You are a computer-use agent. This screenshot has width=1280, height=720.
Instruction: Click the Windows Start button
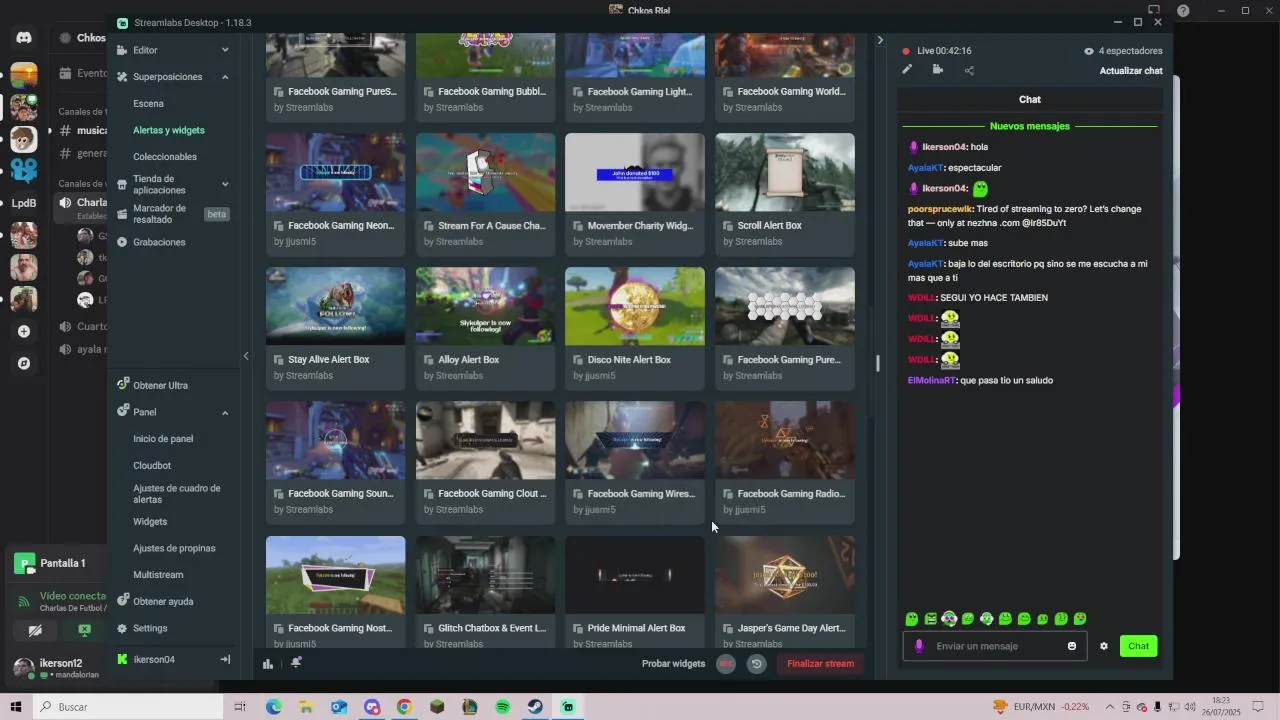tap(16, 707)
